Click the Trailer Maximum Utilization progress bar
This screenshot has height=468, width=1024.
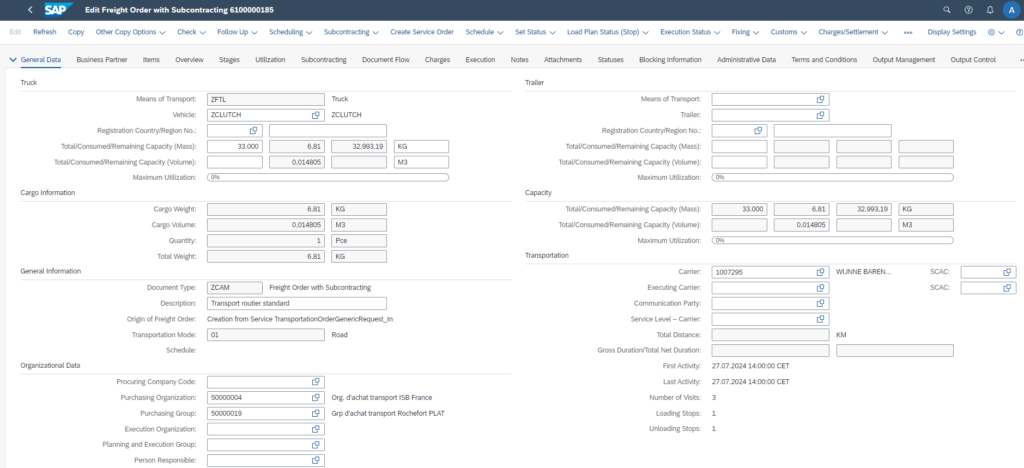point(833,178)
